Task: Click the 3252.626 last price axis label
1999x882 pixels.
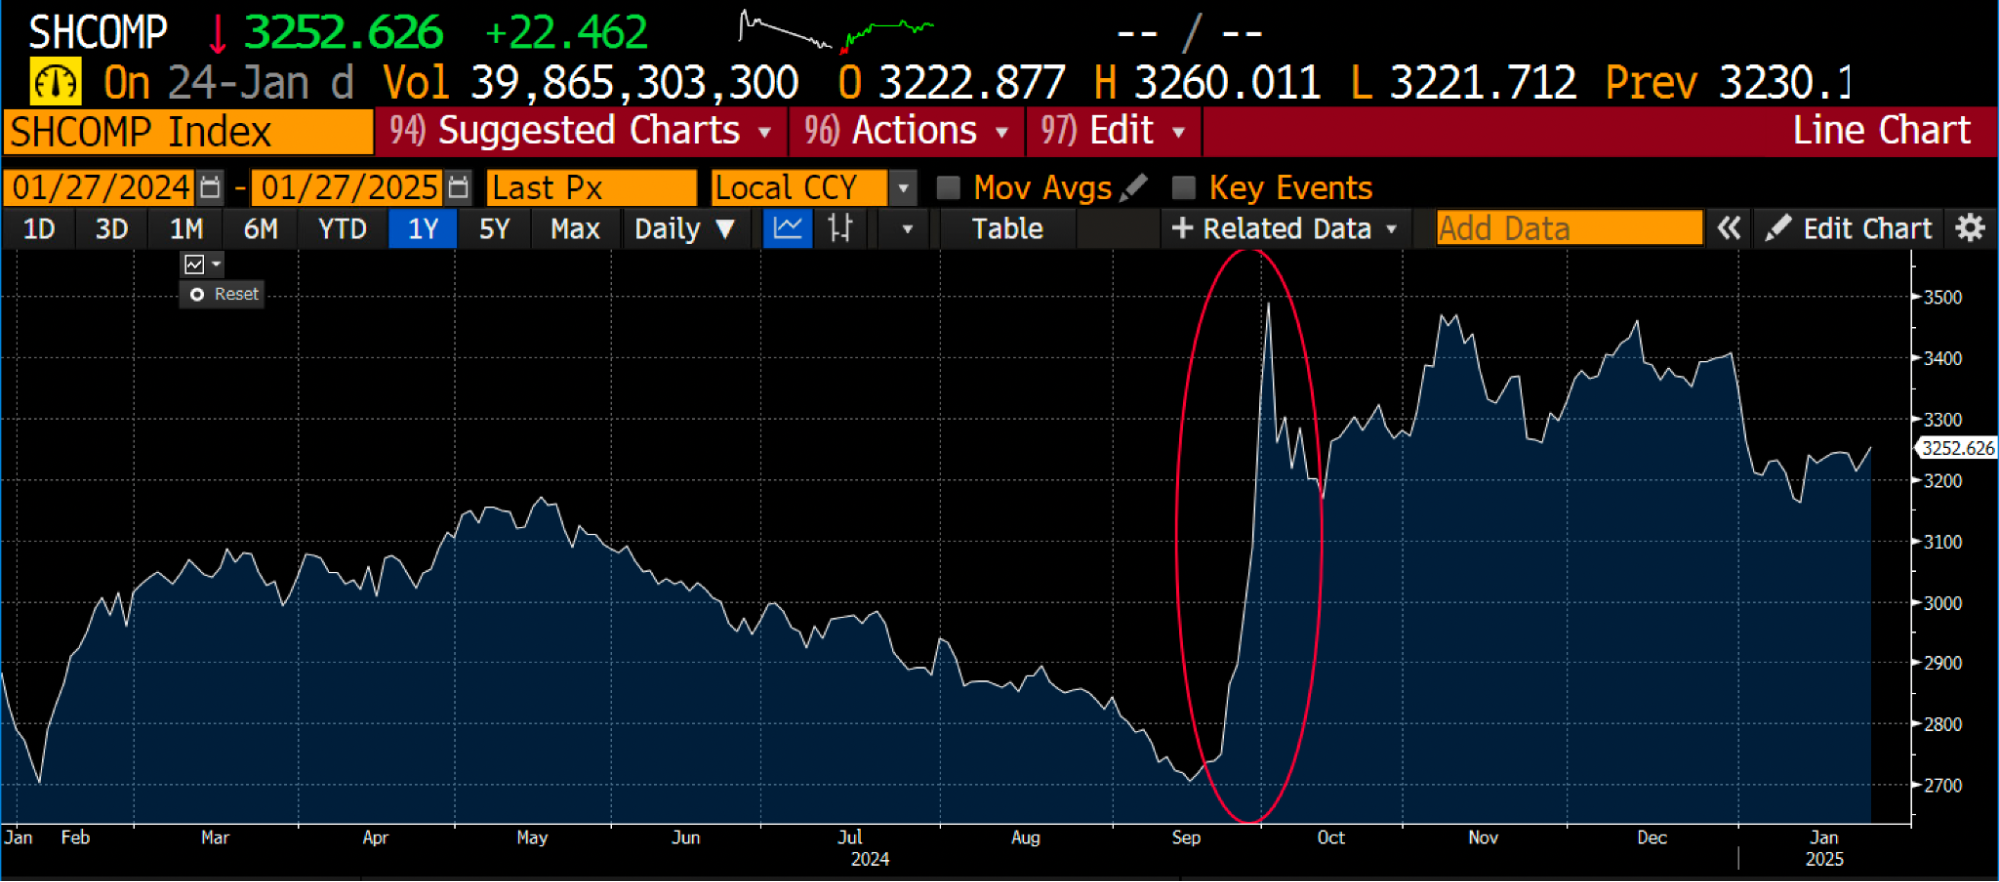Action: tap(1957, 448)
